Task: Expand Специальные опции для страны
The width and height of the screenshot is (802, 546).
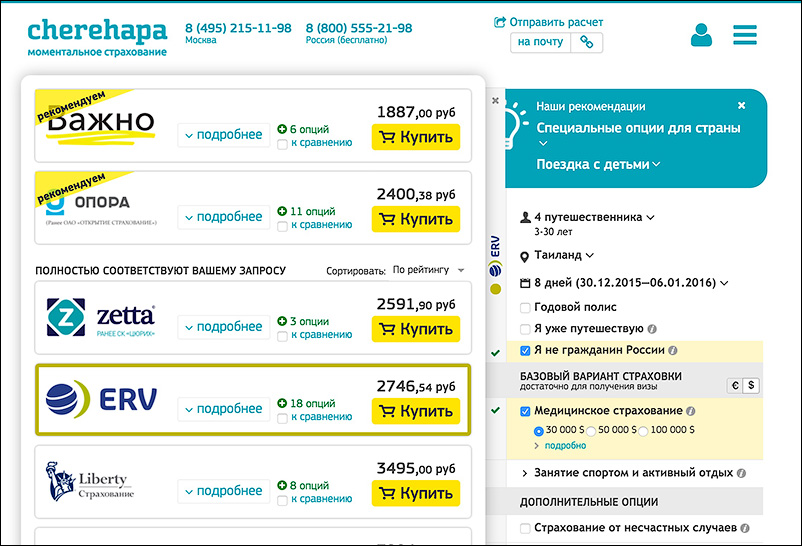Action: point(638,128)
